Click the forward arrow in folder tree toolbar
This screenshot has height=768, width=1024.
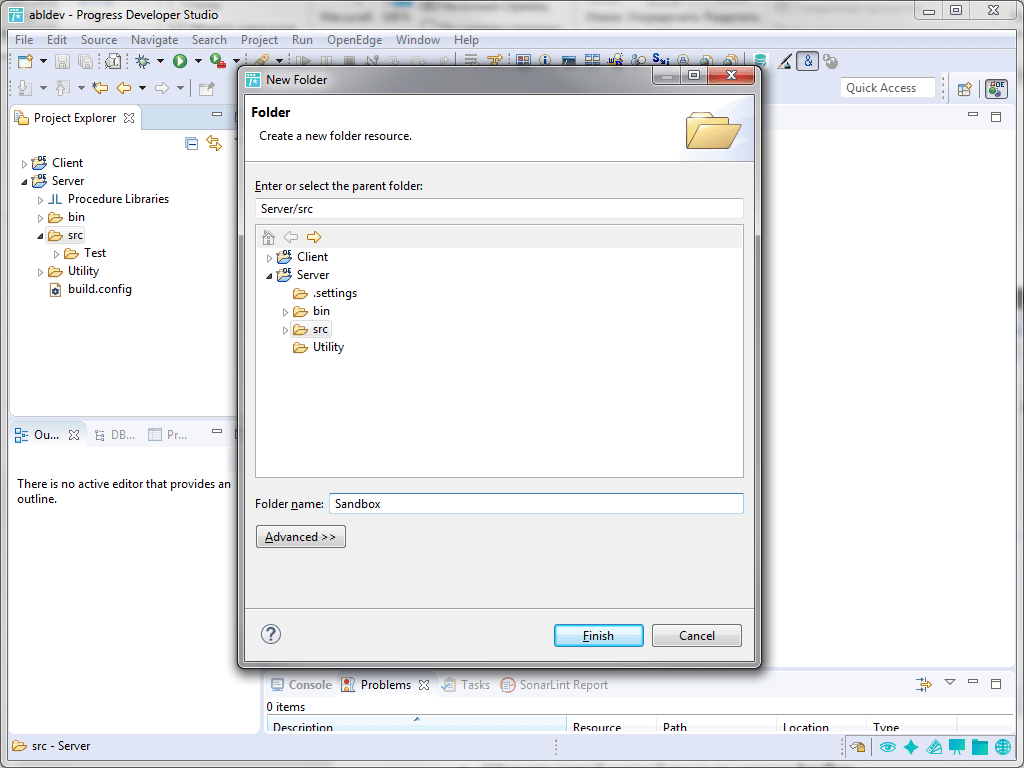[314, 237]
